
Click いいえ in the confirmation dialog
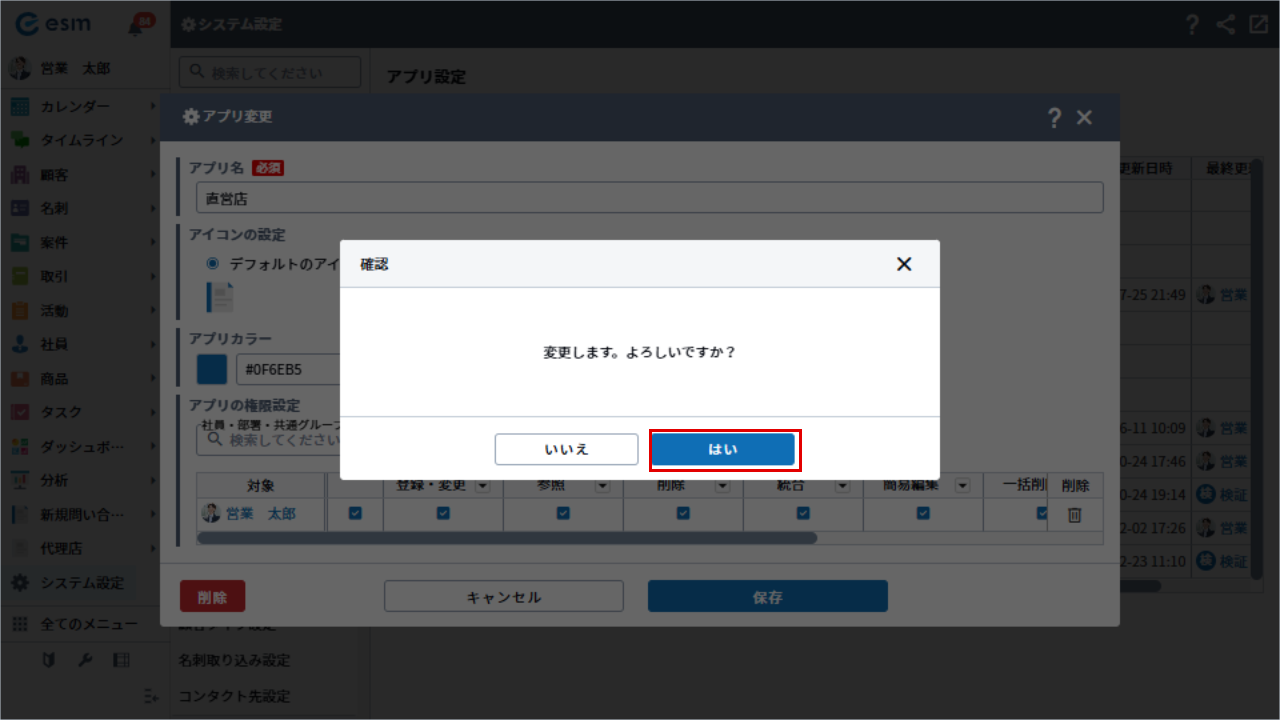pyautogui.click(x=566, y=450)
